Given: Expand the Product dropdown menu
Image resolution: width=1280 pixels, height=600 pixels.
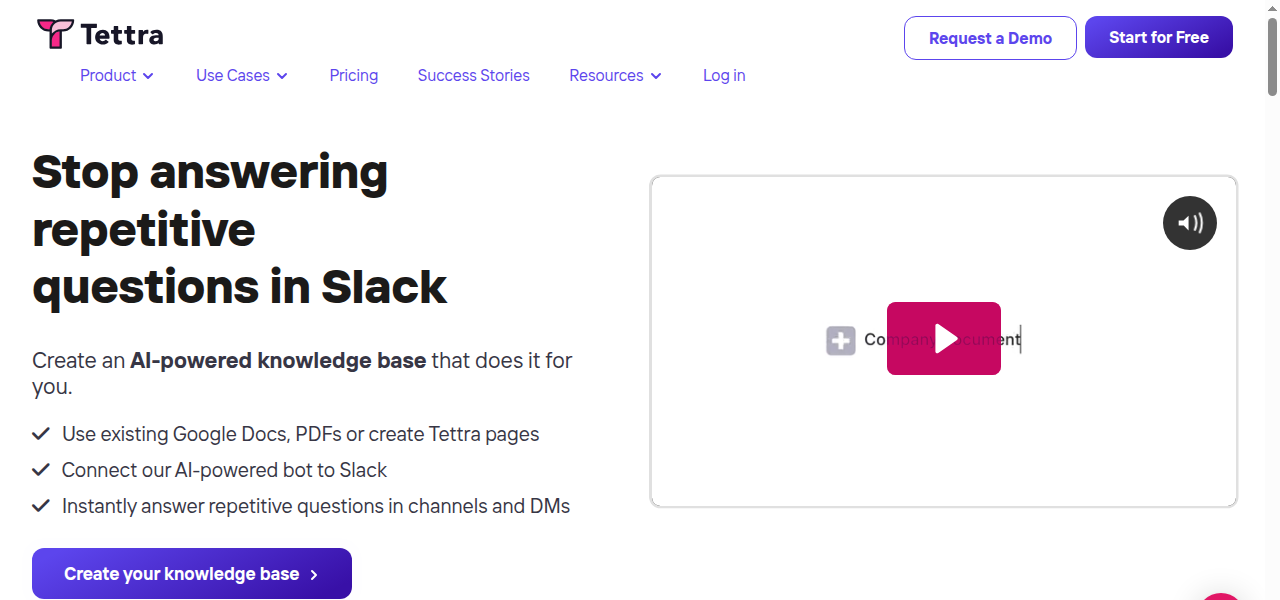Looking at the screenshot, I should [x=117, y=76].
